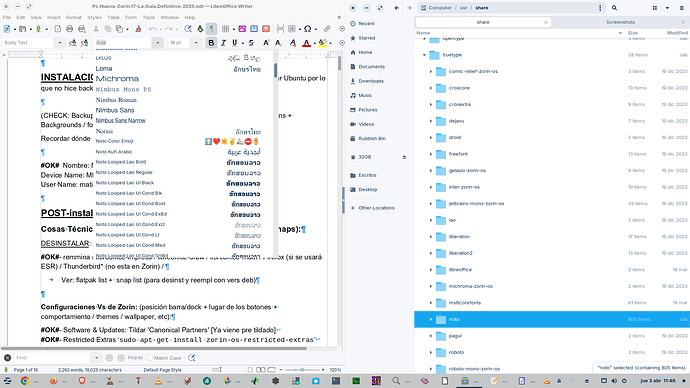Click Search icon in Files
Viewport: 690px width, 388px height.
[x=614, y=8]
